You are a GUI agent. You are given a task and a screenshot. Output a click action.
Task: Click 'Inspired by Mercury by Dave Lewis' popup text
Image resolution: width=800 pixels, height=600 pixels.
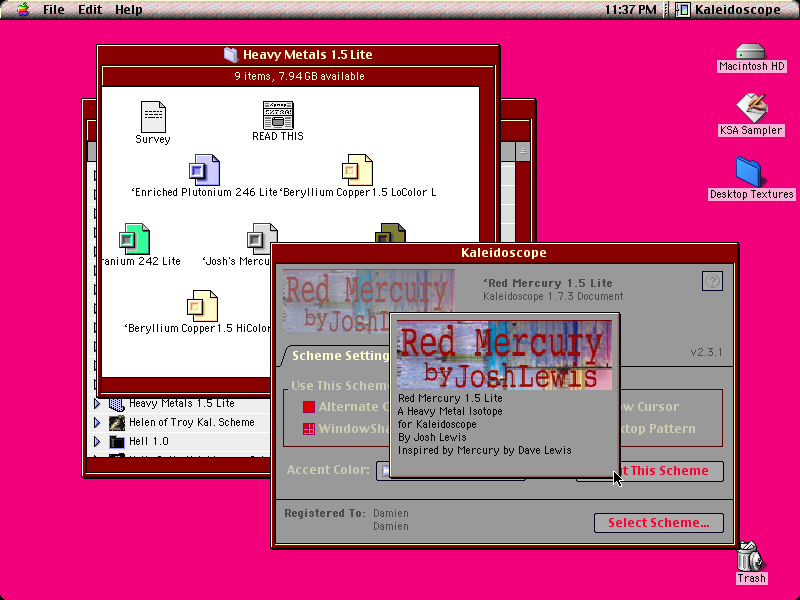pos(484,451)
